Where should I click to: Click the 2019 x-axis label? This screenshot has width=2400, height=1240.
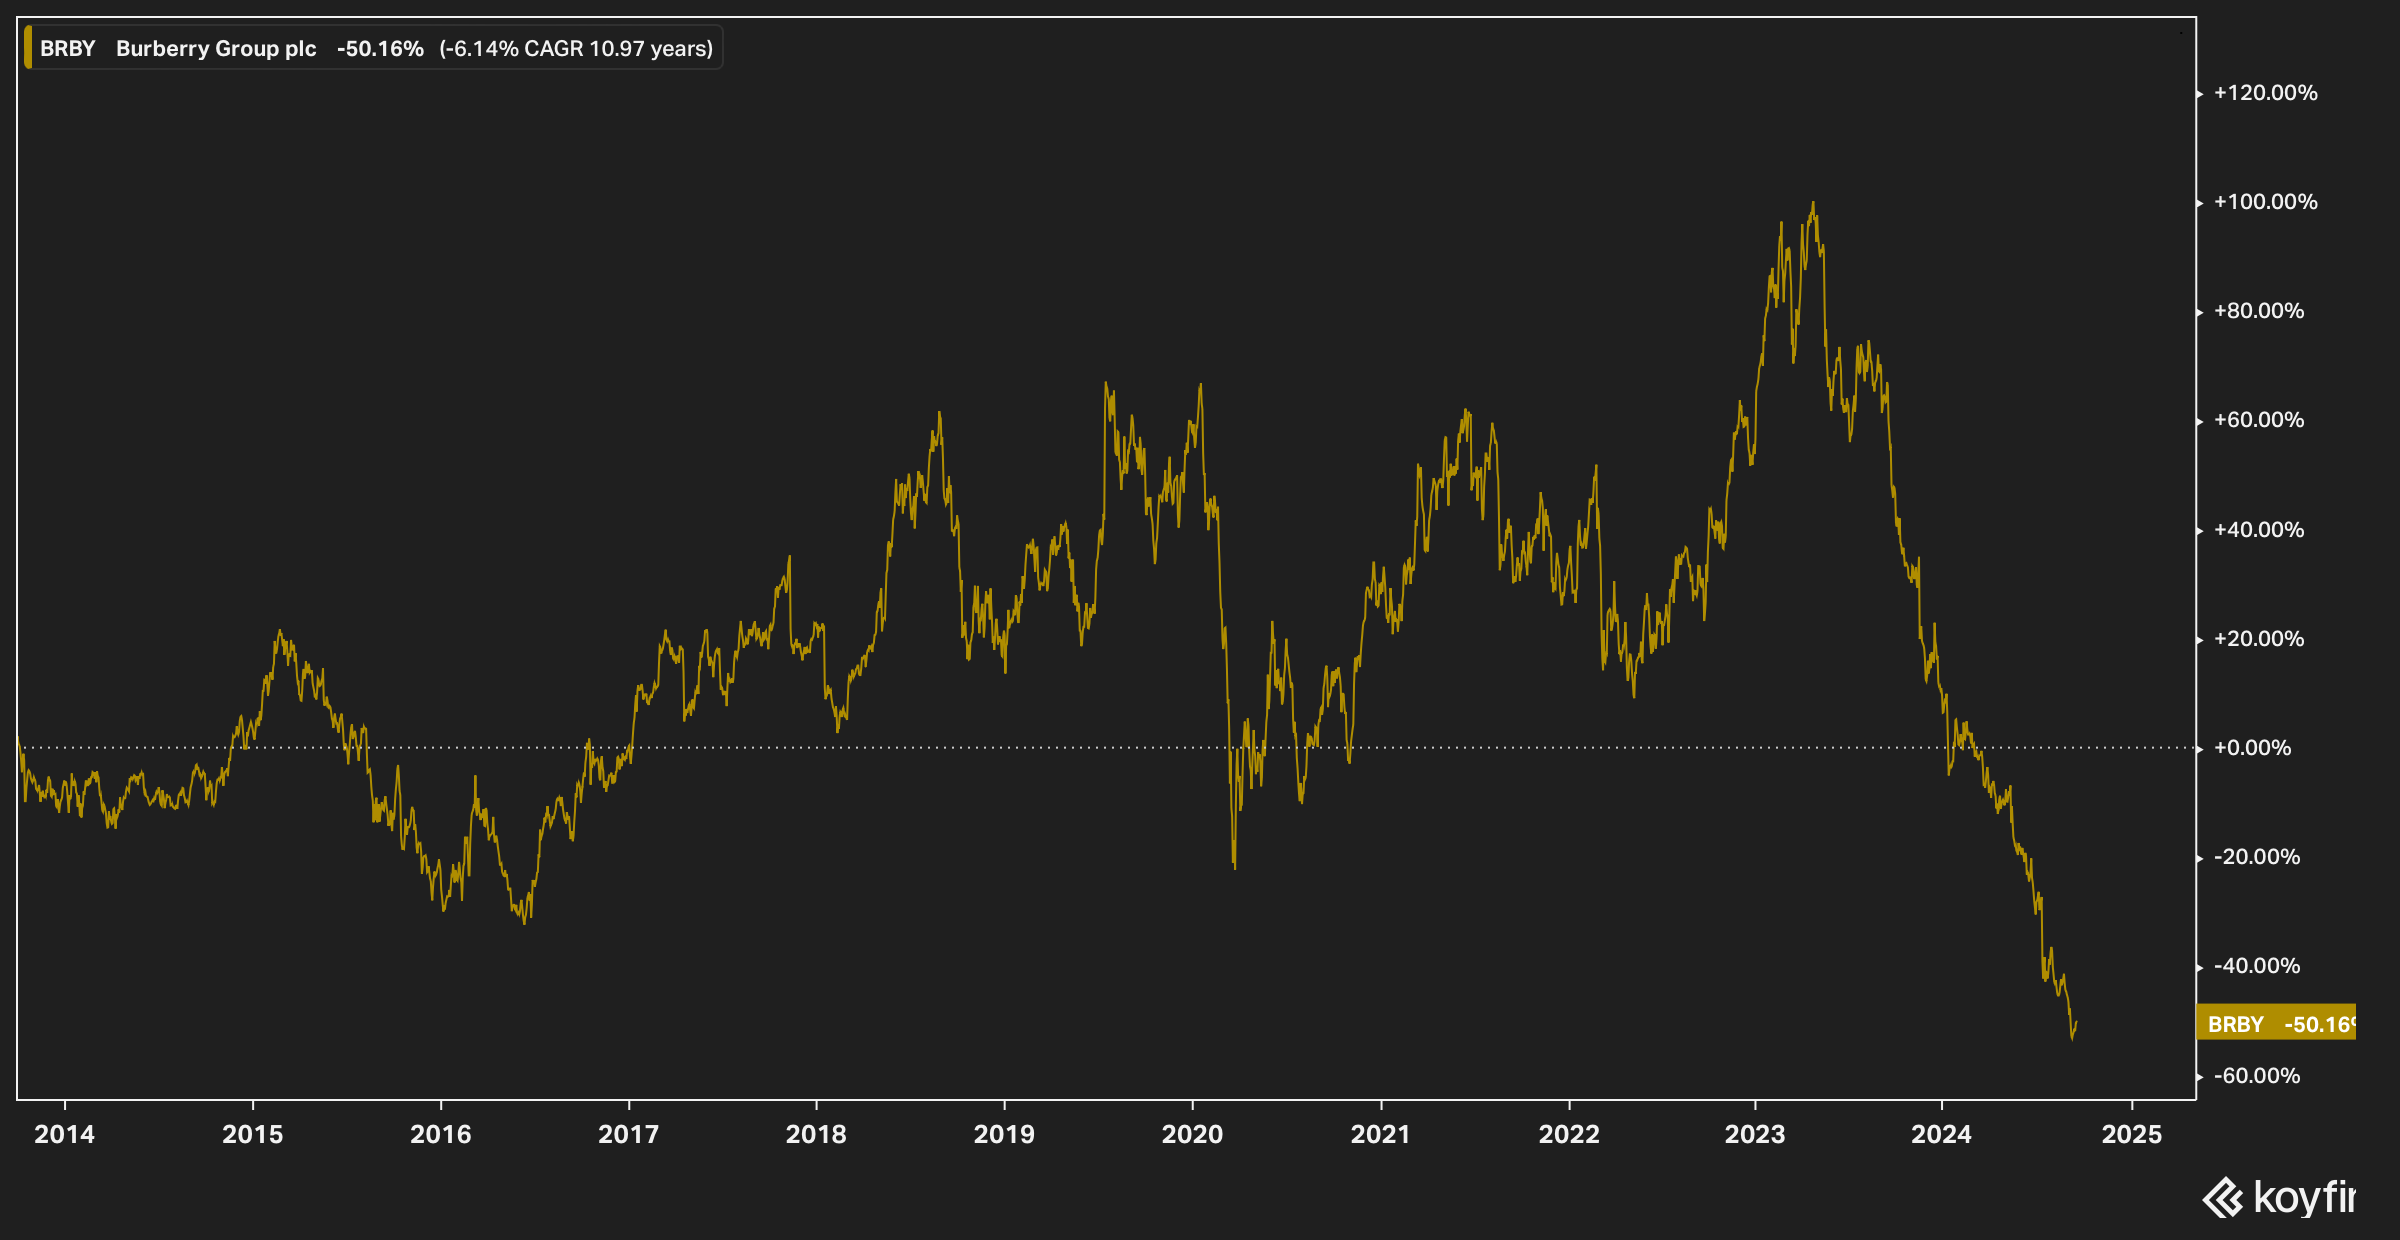click(1005, 1134)
